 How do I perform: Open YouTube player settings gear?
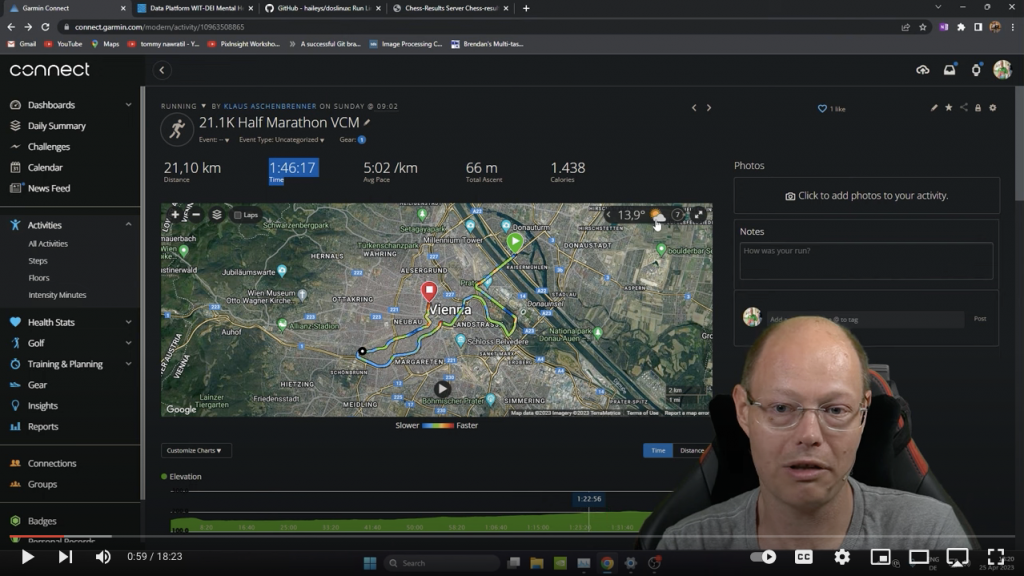click(x=842, y=556)
